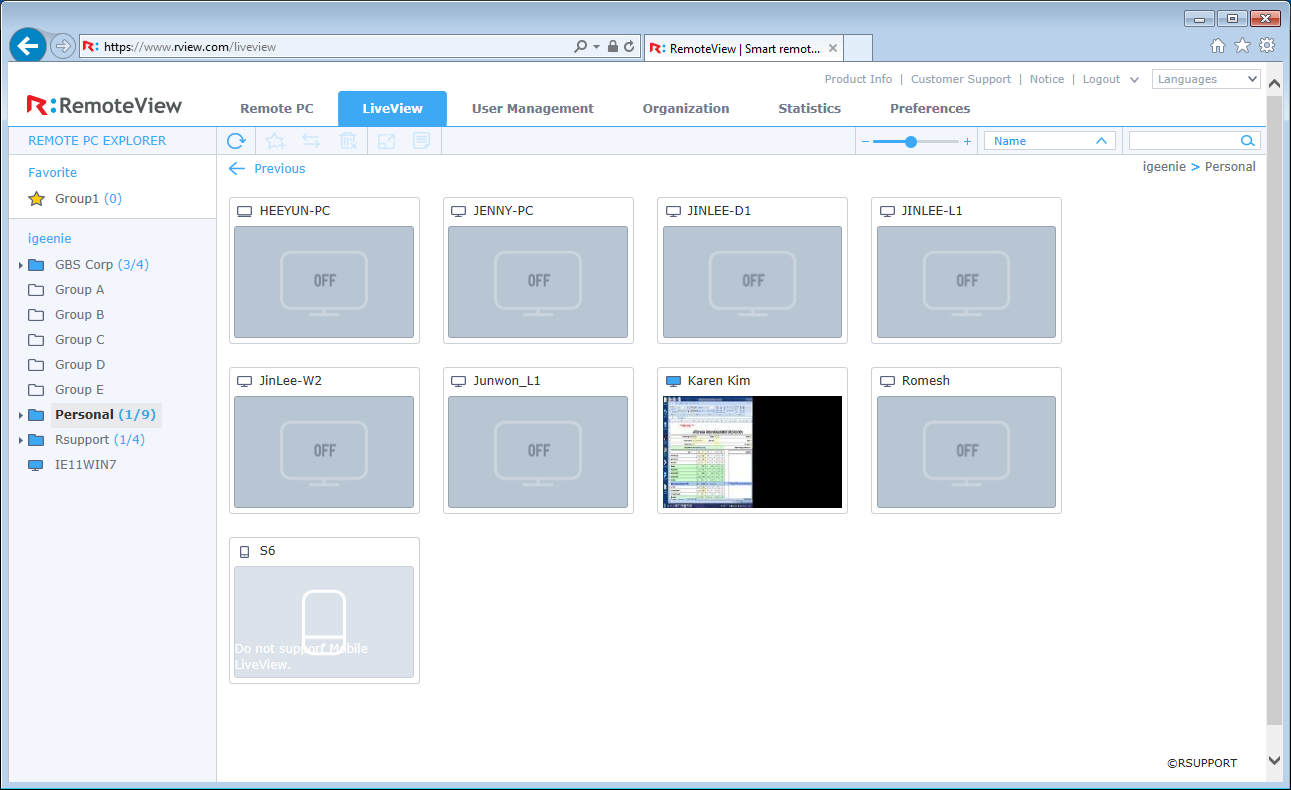Click the browser forward arrow button
The image size is (1291, 790).
[63, 46]
